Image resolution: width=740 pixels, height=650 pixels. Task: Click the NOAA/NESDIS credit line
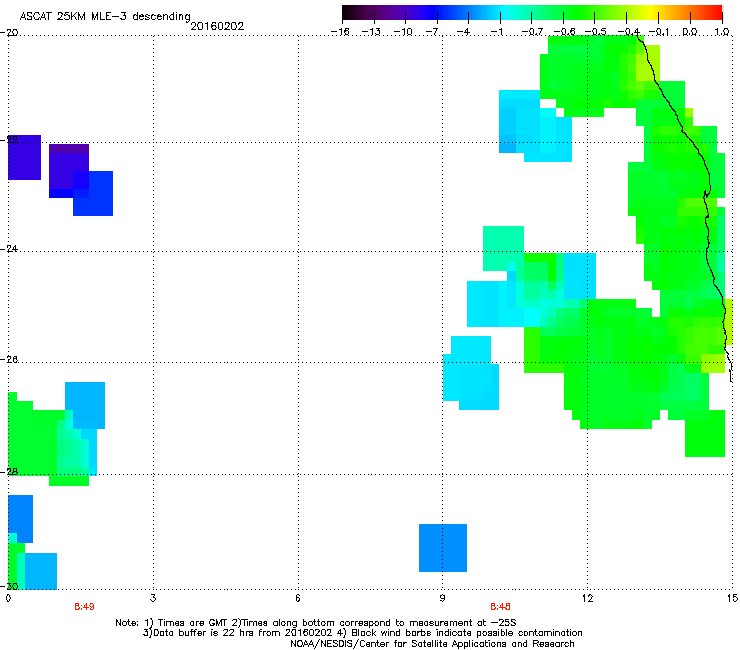coord(432,644)
